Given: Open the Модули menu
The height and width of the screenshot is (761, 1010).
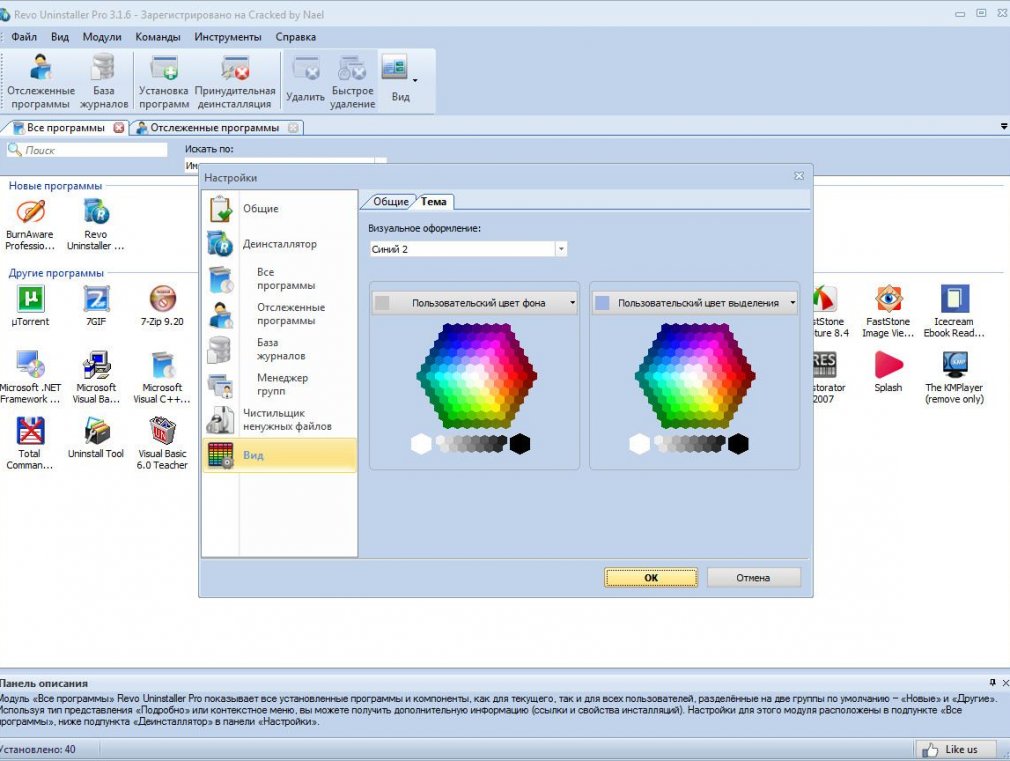Looking at the screenshot, I should pyautogui.click(x=102, y=37).
